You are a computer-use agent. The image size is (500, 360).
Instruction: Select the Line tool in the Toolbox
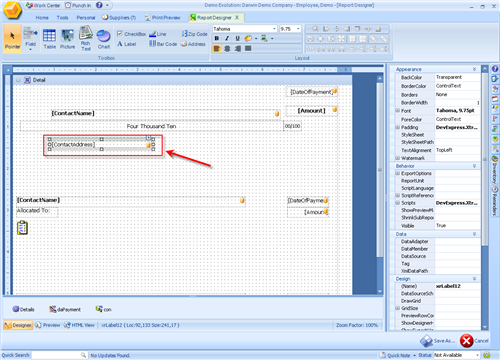coord(158,34)
